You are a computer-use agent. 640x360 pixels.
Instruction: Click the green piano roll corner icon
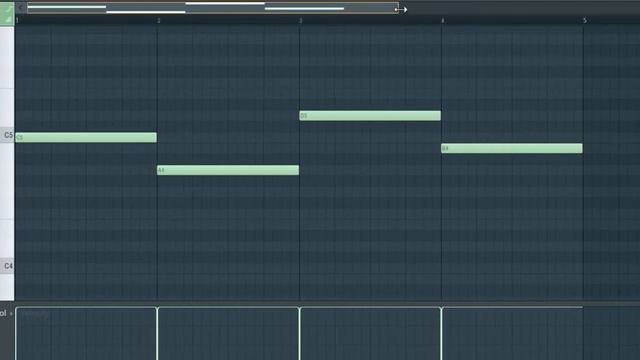(7, 13)
